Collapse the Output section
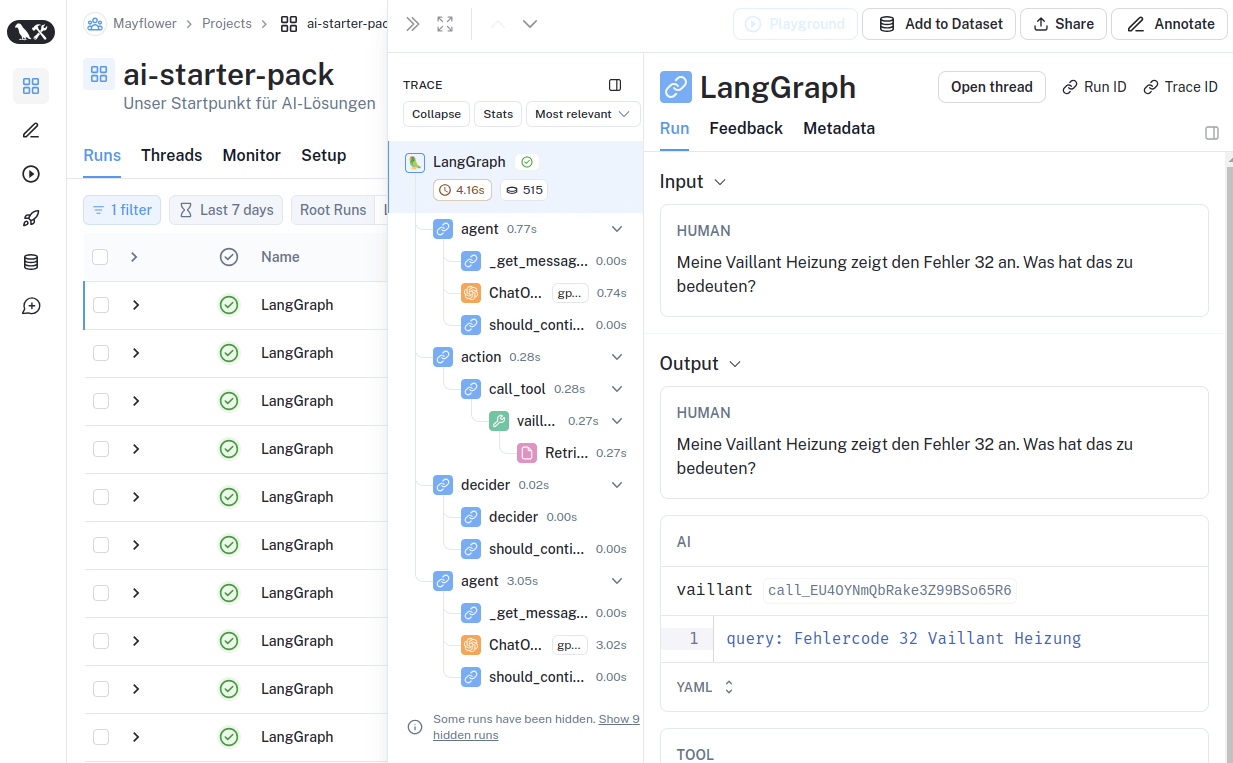1233x763 pixels. point(701,364)
